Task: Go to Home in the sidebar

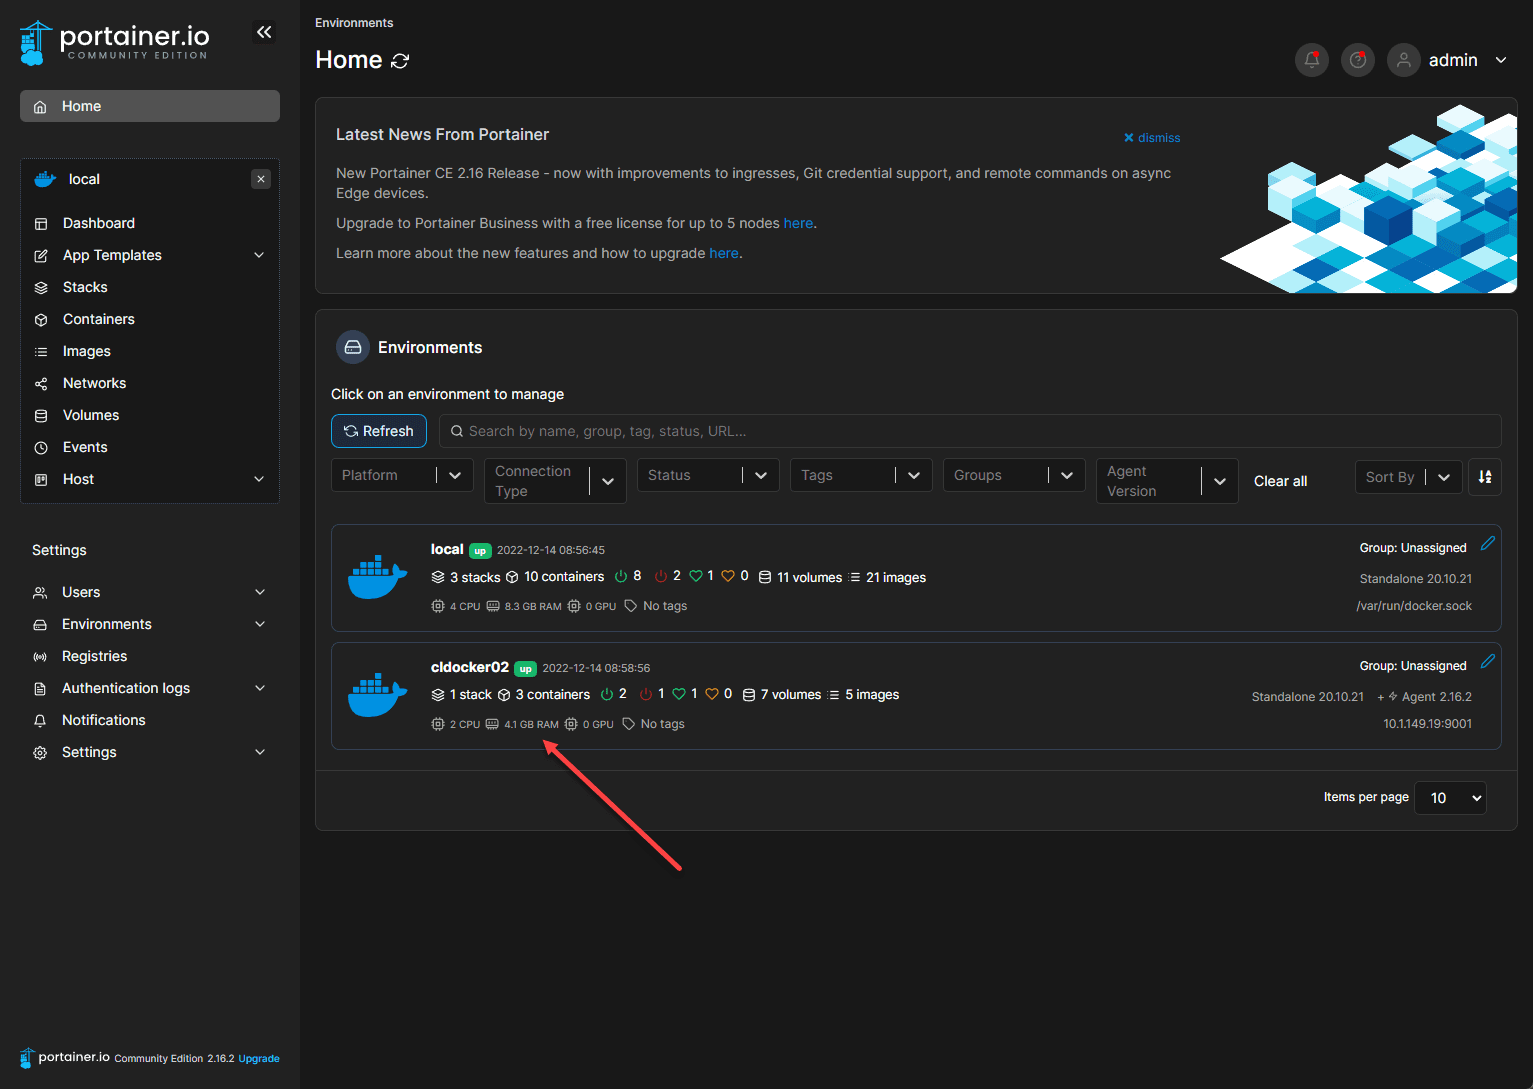Action: (150, 106)
